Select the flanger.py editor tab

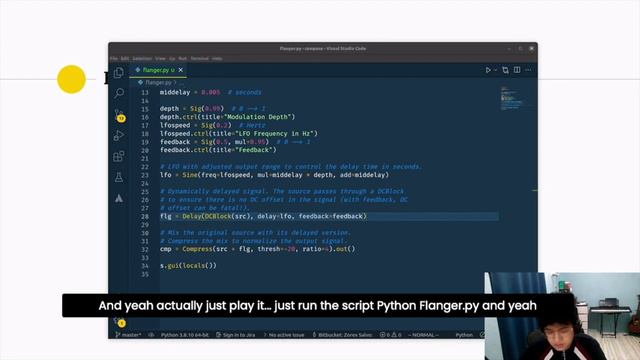(x=158, y=70)
